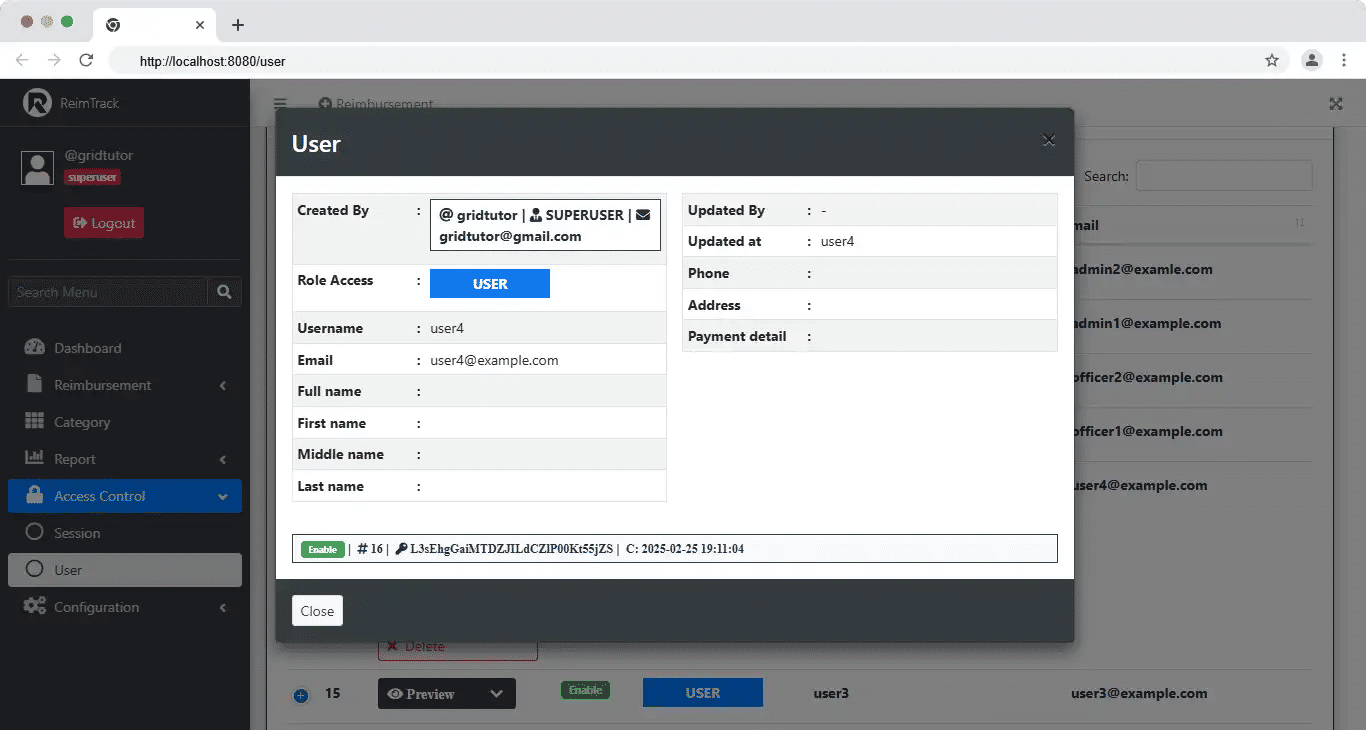The height and width of the screenshot is (730, 1366).
Task: Click the sidebar search magnifier icon
Action: click(224, 292)
